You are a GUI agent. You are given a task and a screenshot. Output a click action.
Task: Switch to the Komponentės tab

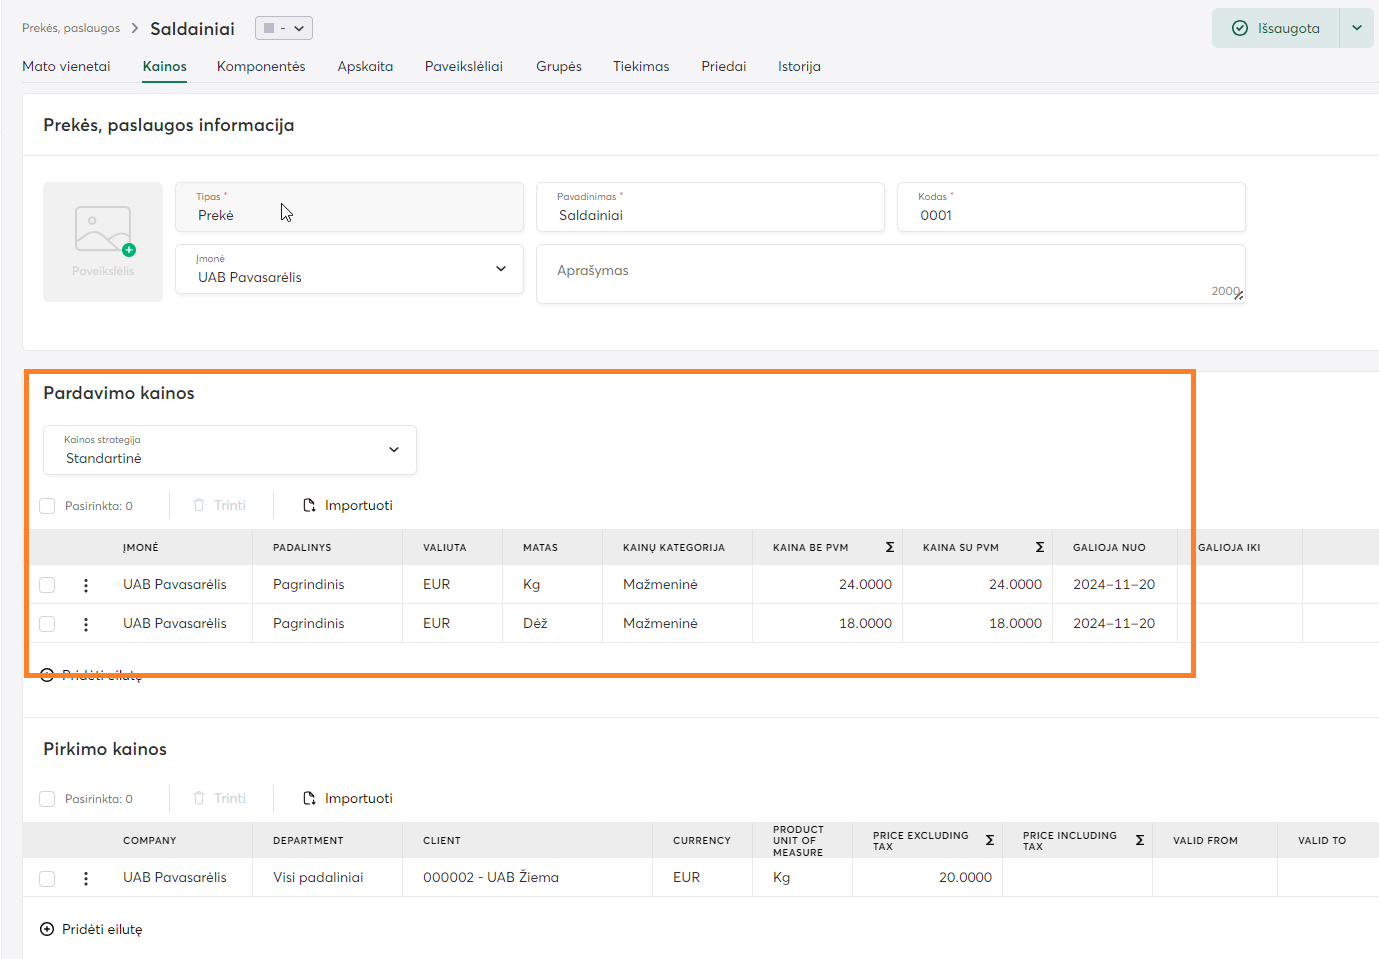(261, 66)
